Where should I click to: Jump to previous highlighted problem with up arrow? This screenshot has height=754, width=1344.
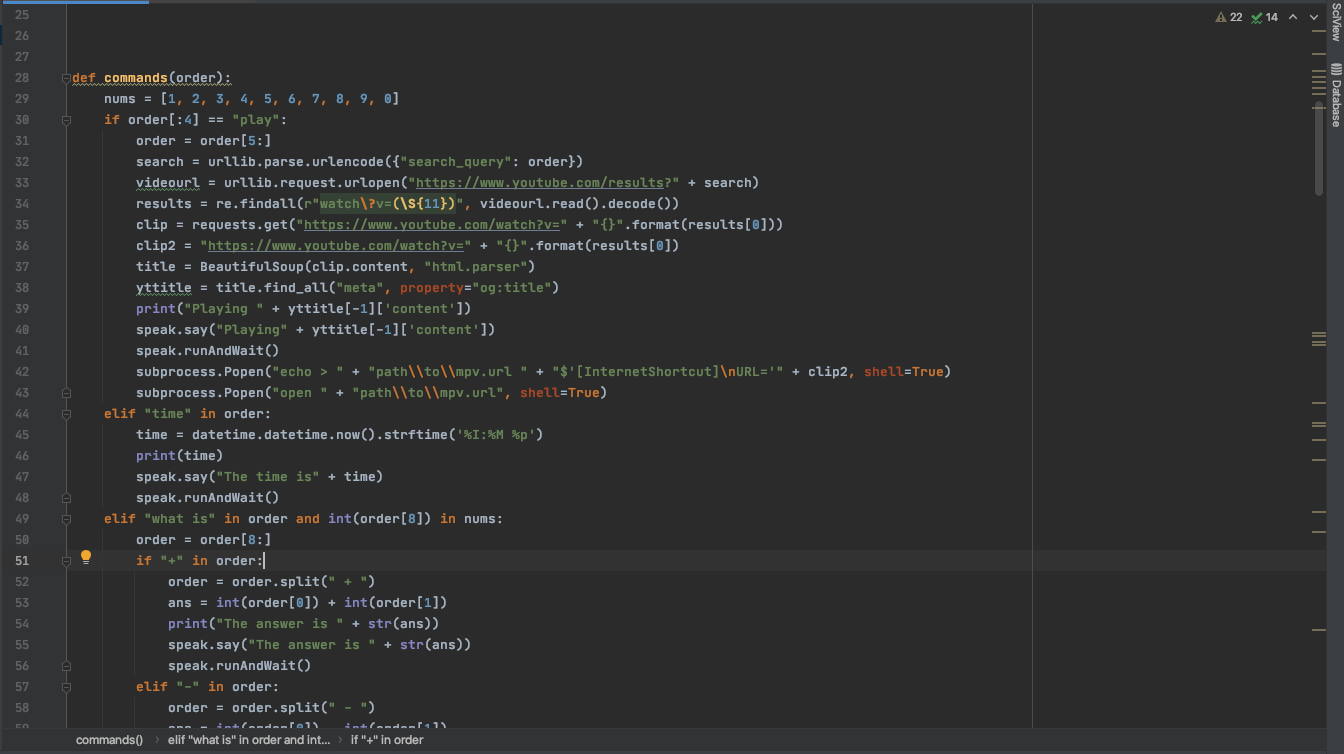tap(1292, 17)
